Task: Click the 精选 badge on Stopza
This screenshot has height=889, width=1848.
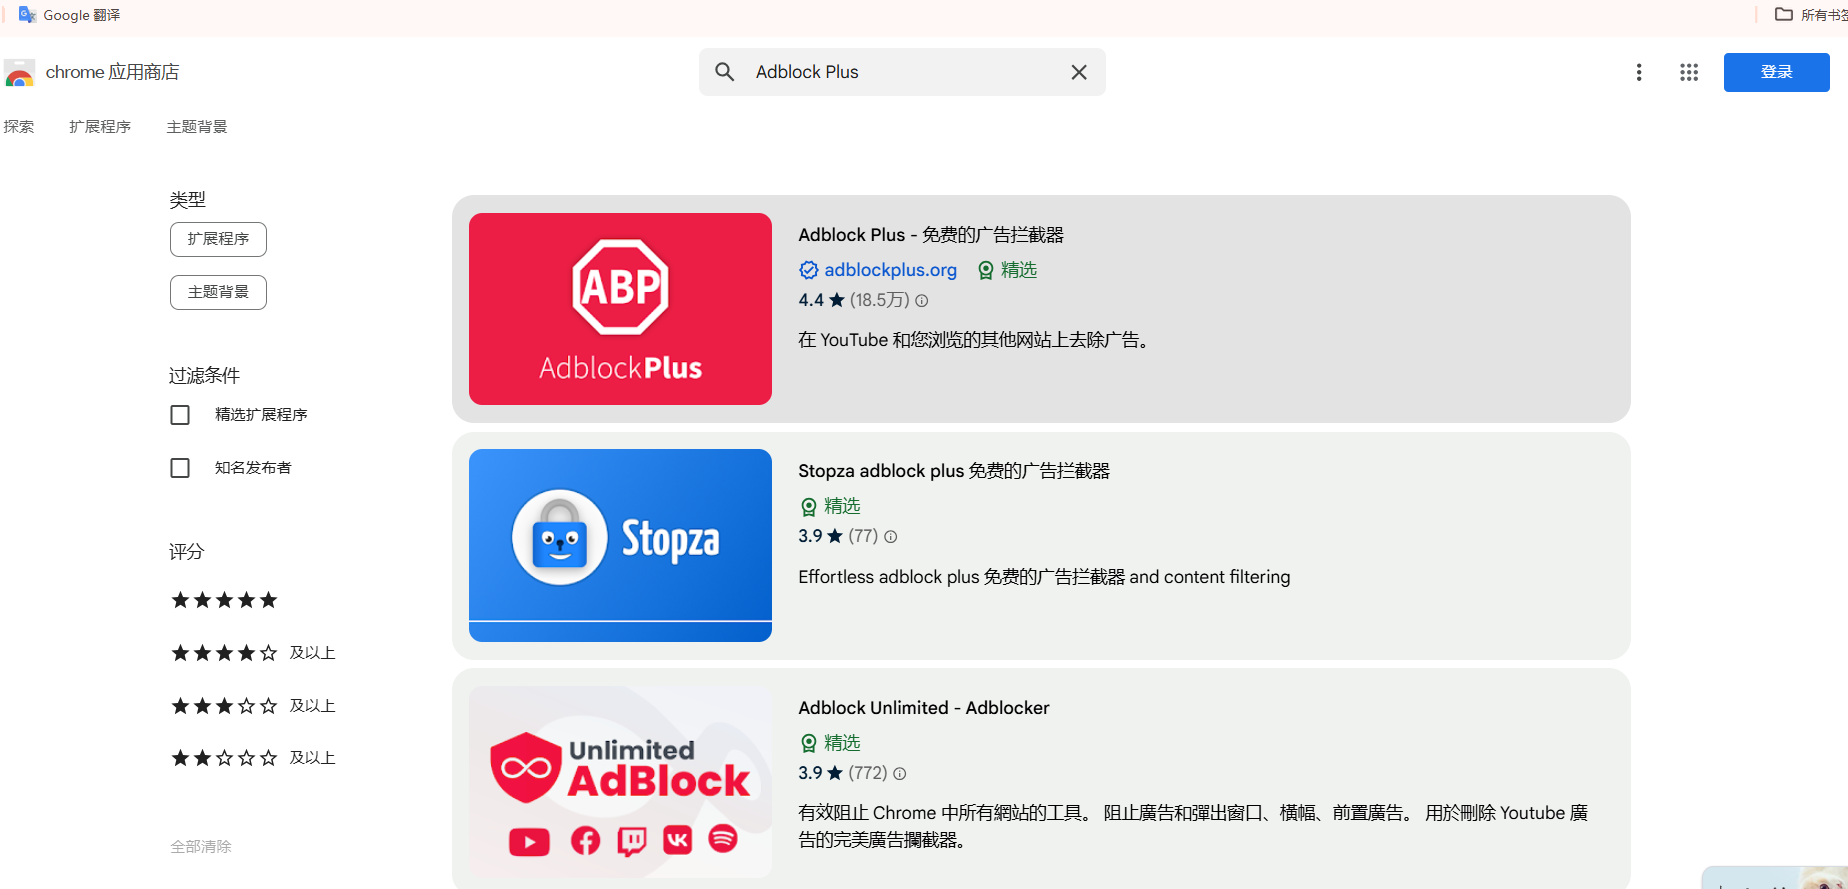Action: coord(830,506)
